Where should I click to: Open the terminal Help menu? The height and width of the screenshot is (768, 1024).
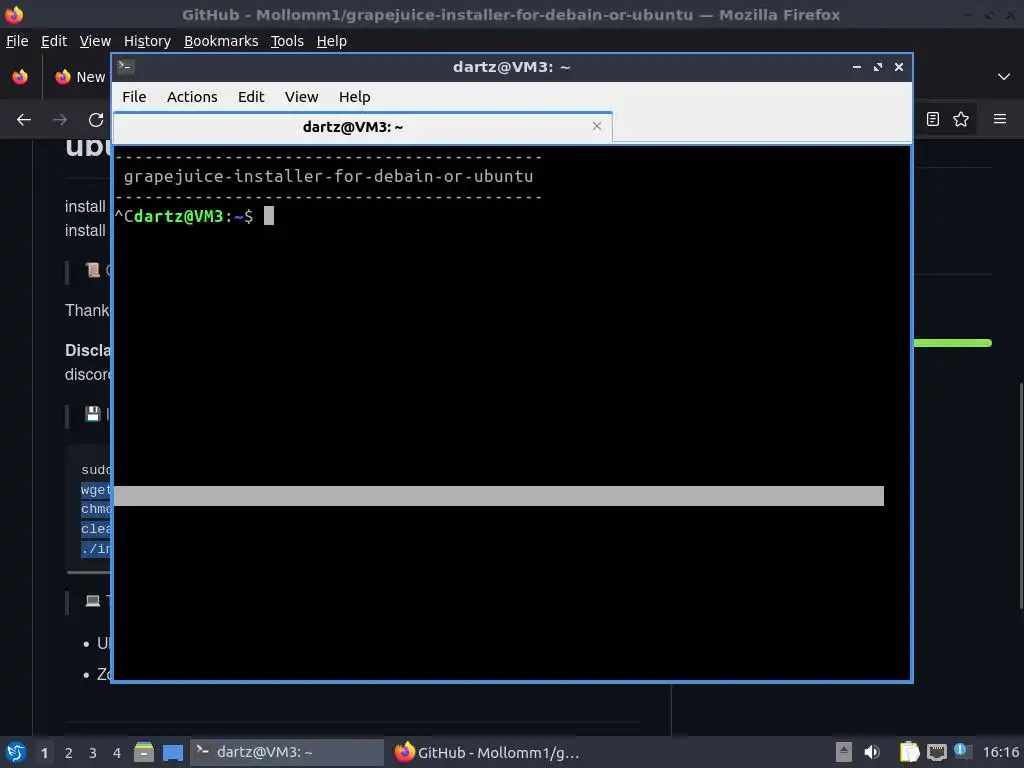(x=355, y=97)
